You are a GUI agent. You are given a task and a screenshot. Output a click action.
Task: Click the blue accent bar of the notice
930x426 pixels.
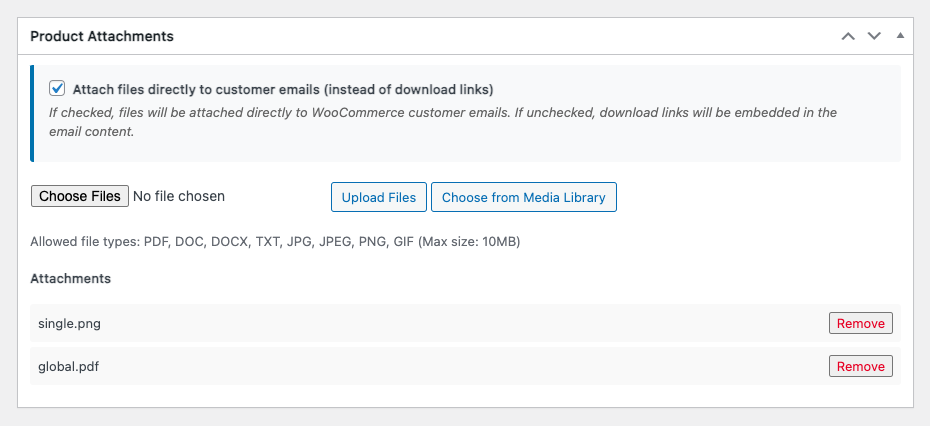coord(33,113)
